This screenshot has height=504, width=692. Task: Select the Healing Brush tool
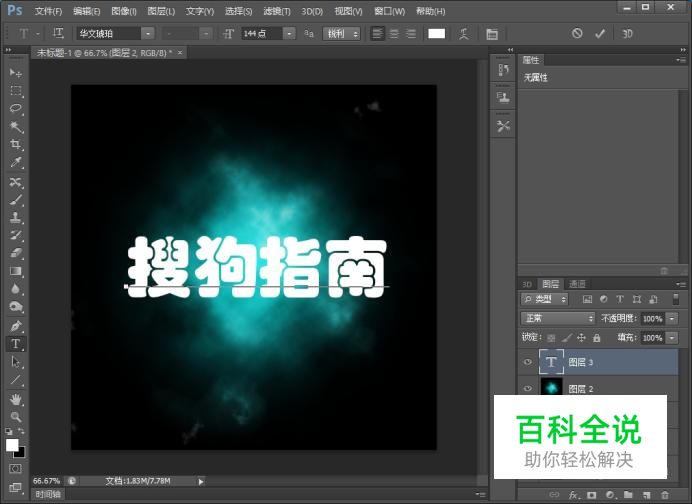[15, 182]
